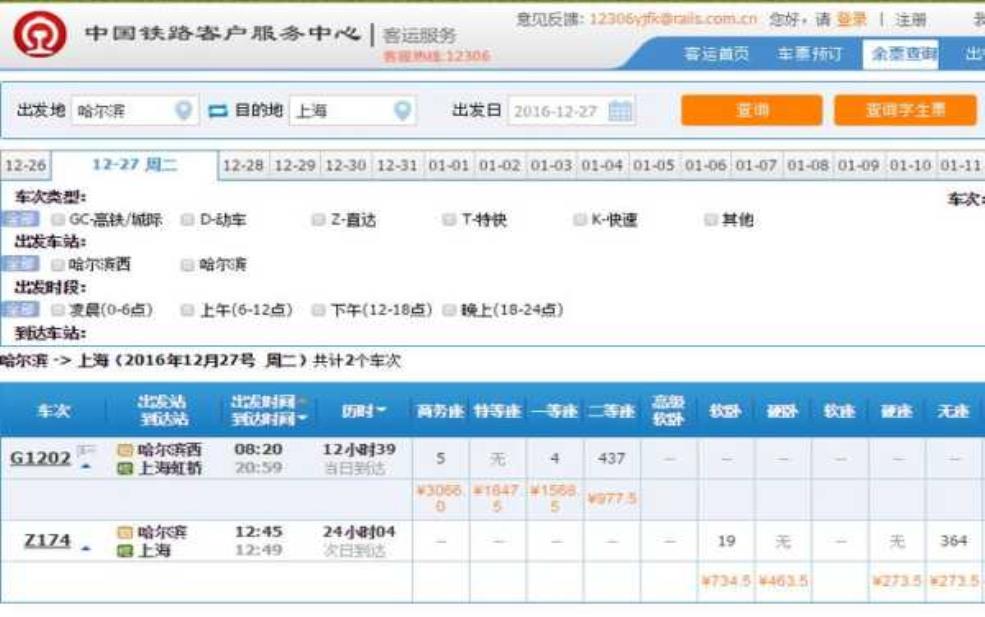Screen dimensions: 985x617
Task: Click the terminal station icon for 上海虹桥
Action: click(x=125, y=468)
